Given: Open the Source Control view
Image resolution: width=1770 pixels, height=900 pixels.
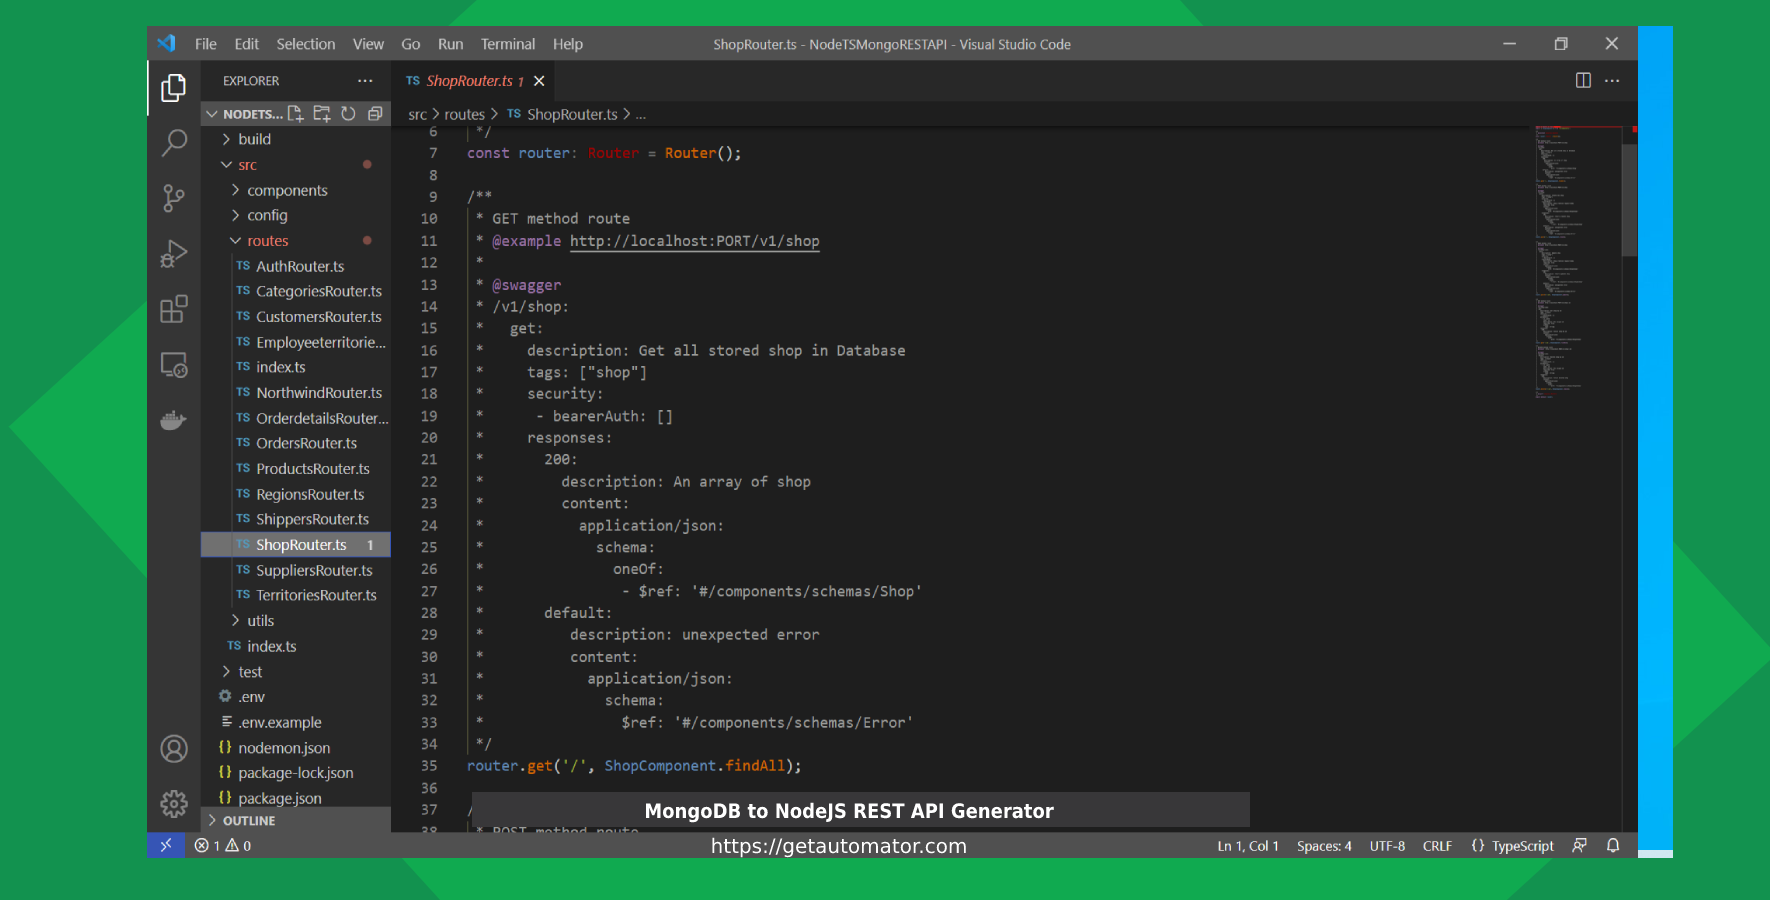Looking at the screenshot, I should (174, 198).
